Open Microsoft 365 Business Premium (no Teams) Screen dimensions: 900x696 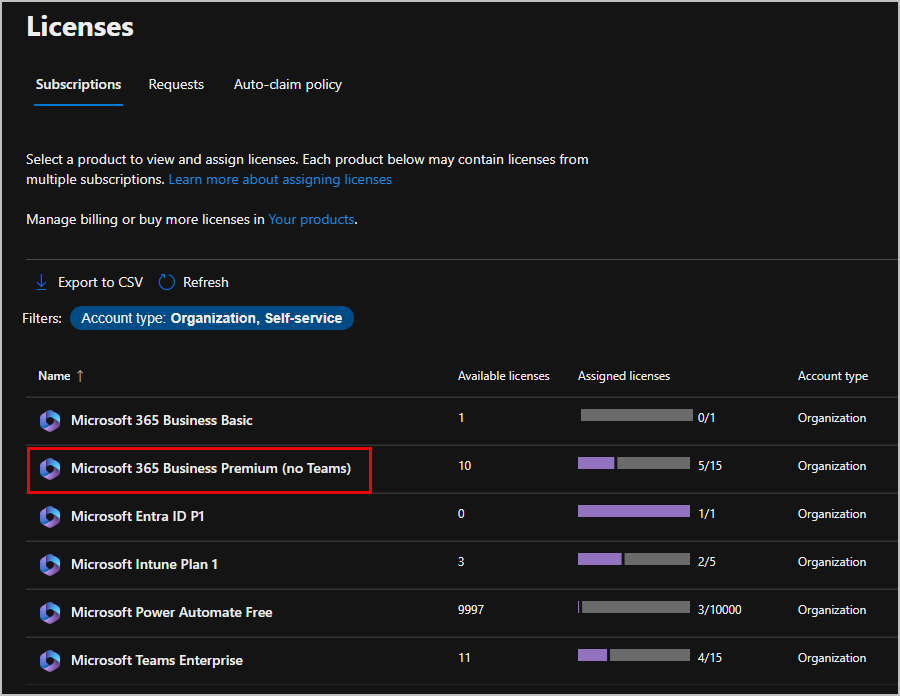click(211, 468)
